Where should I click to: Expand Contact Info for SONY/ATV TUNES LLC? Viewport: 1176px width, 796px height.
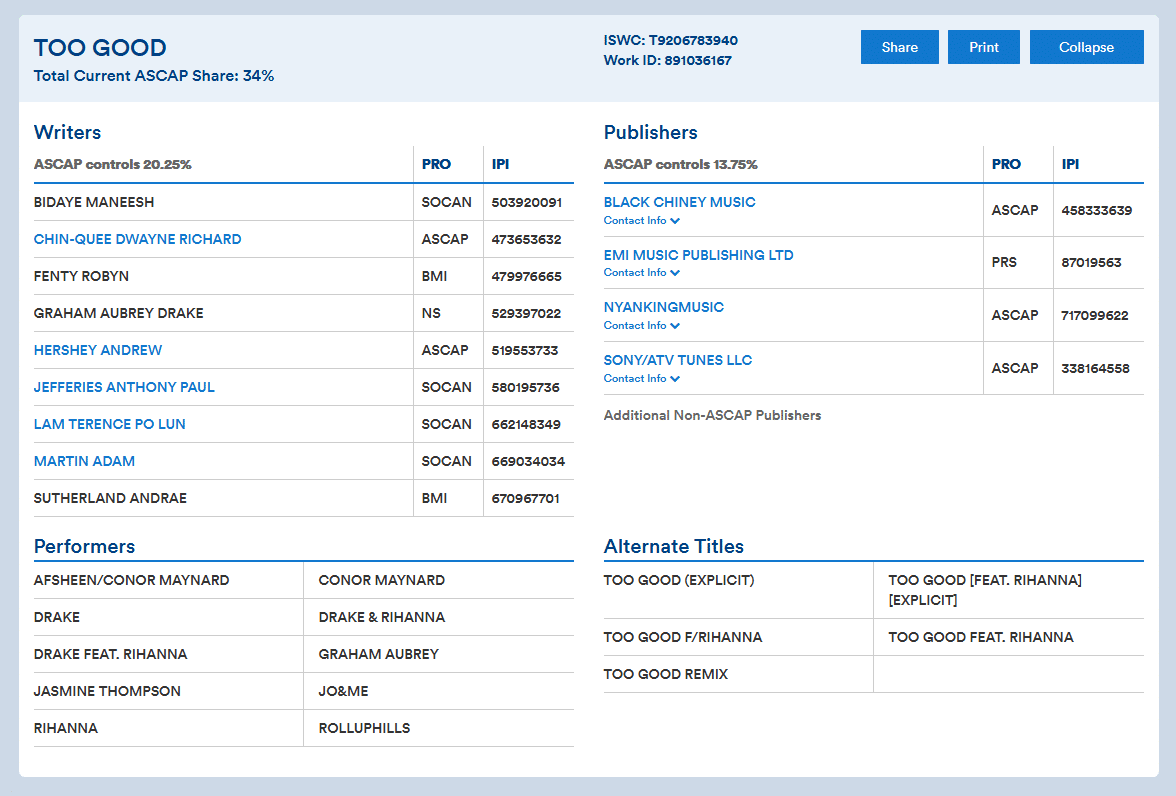(641, 379)
